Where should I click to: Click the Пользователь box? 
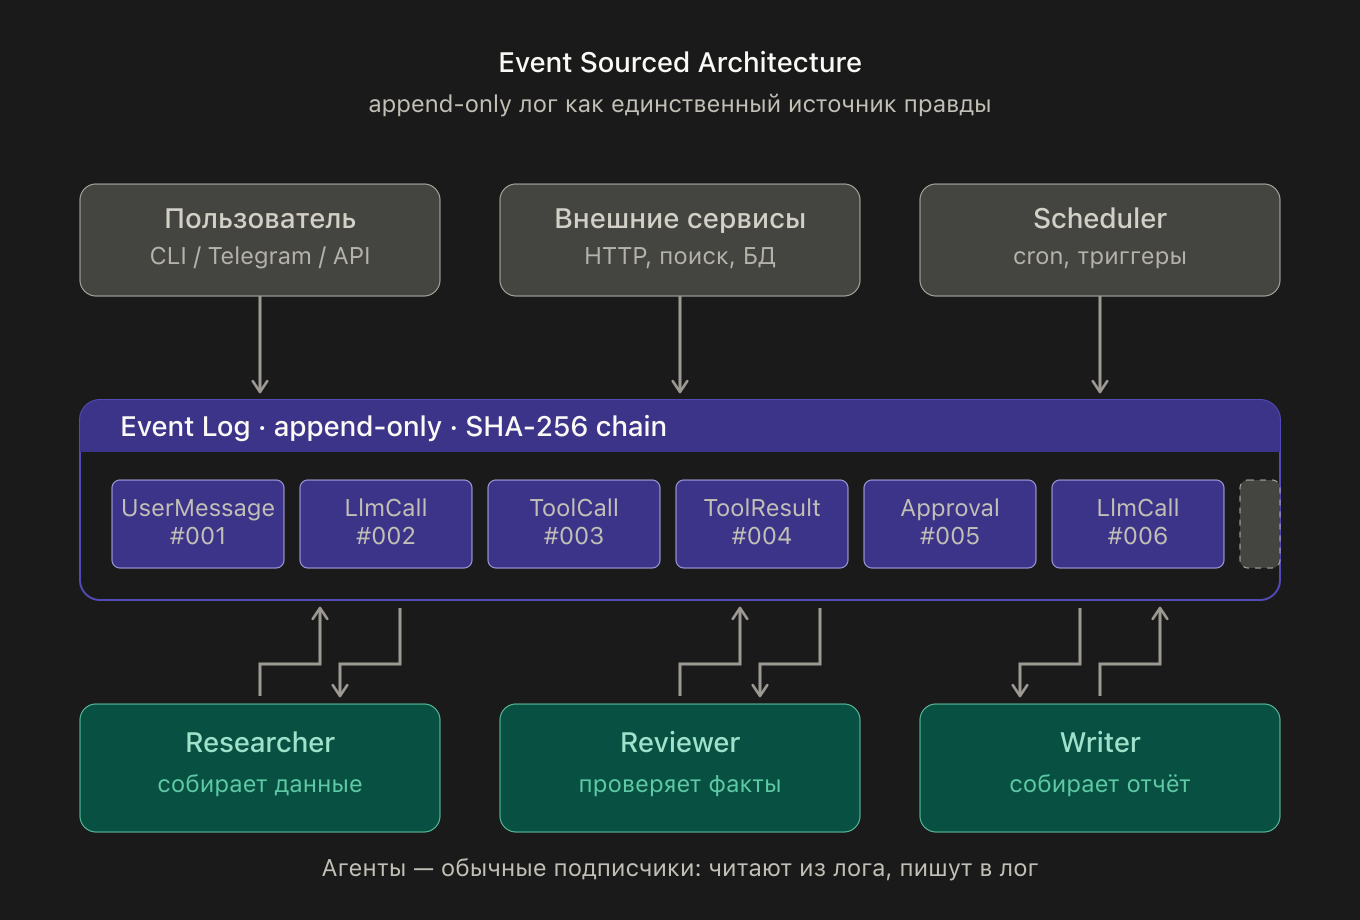(x=260, y=240)
